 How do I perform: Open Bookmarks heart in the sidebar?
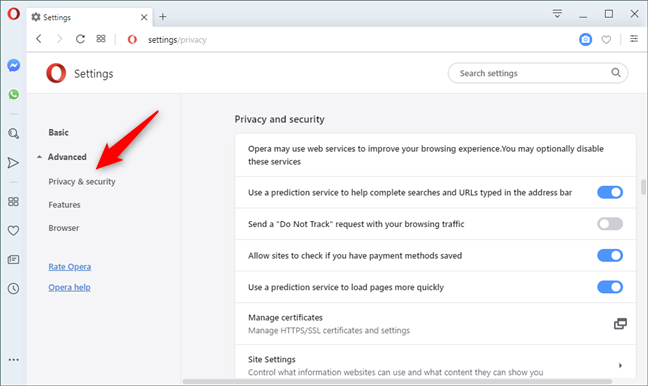[x=13, y=231]
